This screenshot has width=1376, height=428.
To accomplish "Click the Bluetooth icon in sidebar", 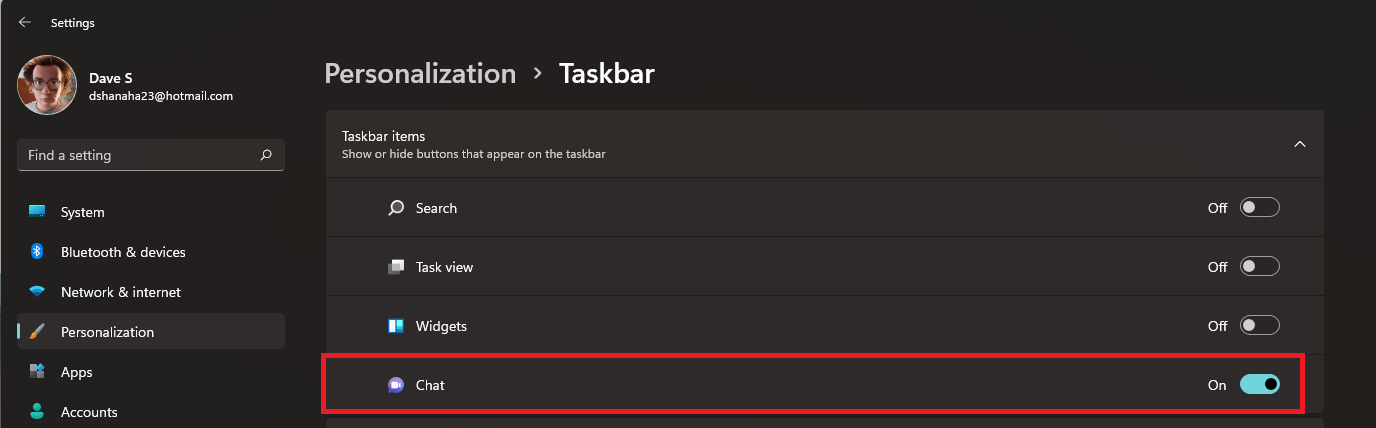I will [x=37, y=252].
